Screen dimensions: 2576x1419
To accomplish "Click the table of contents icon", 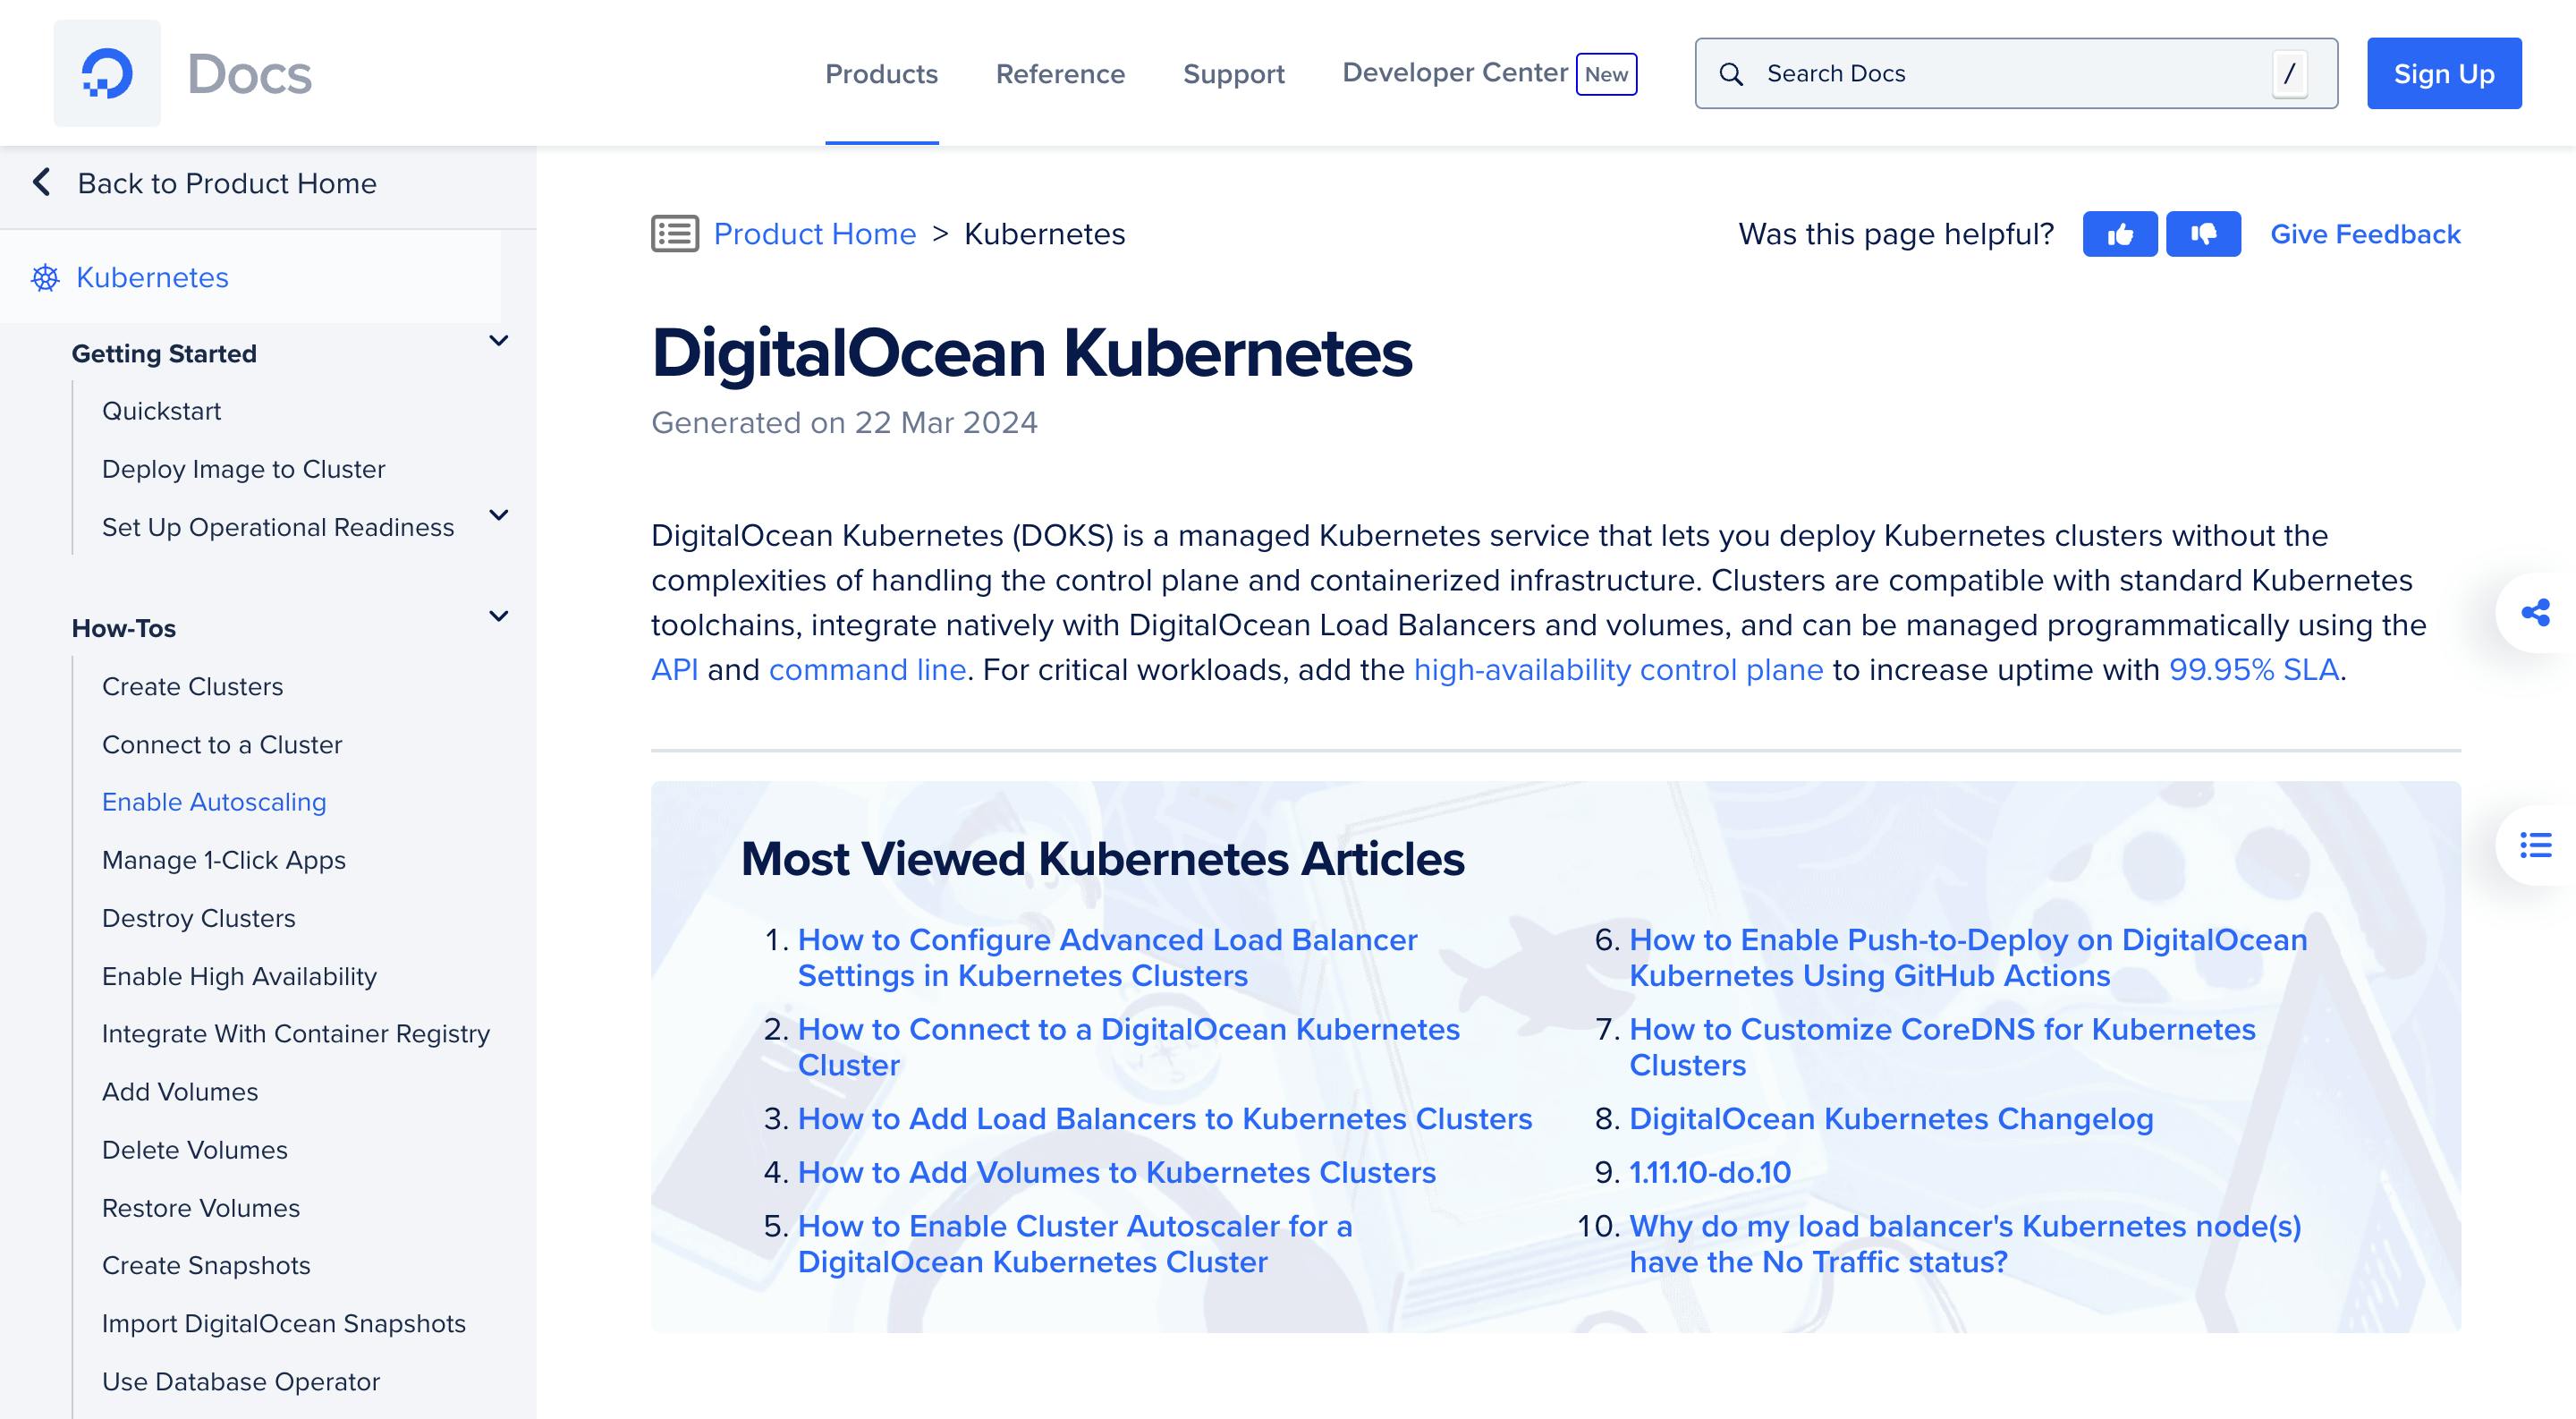I will tap(2538, 840).
